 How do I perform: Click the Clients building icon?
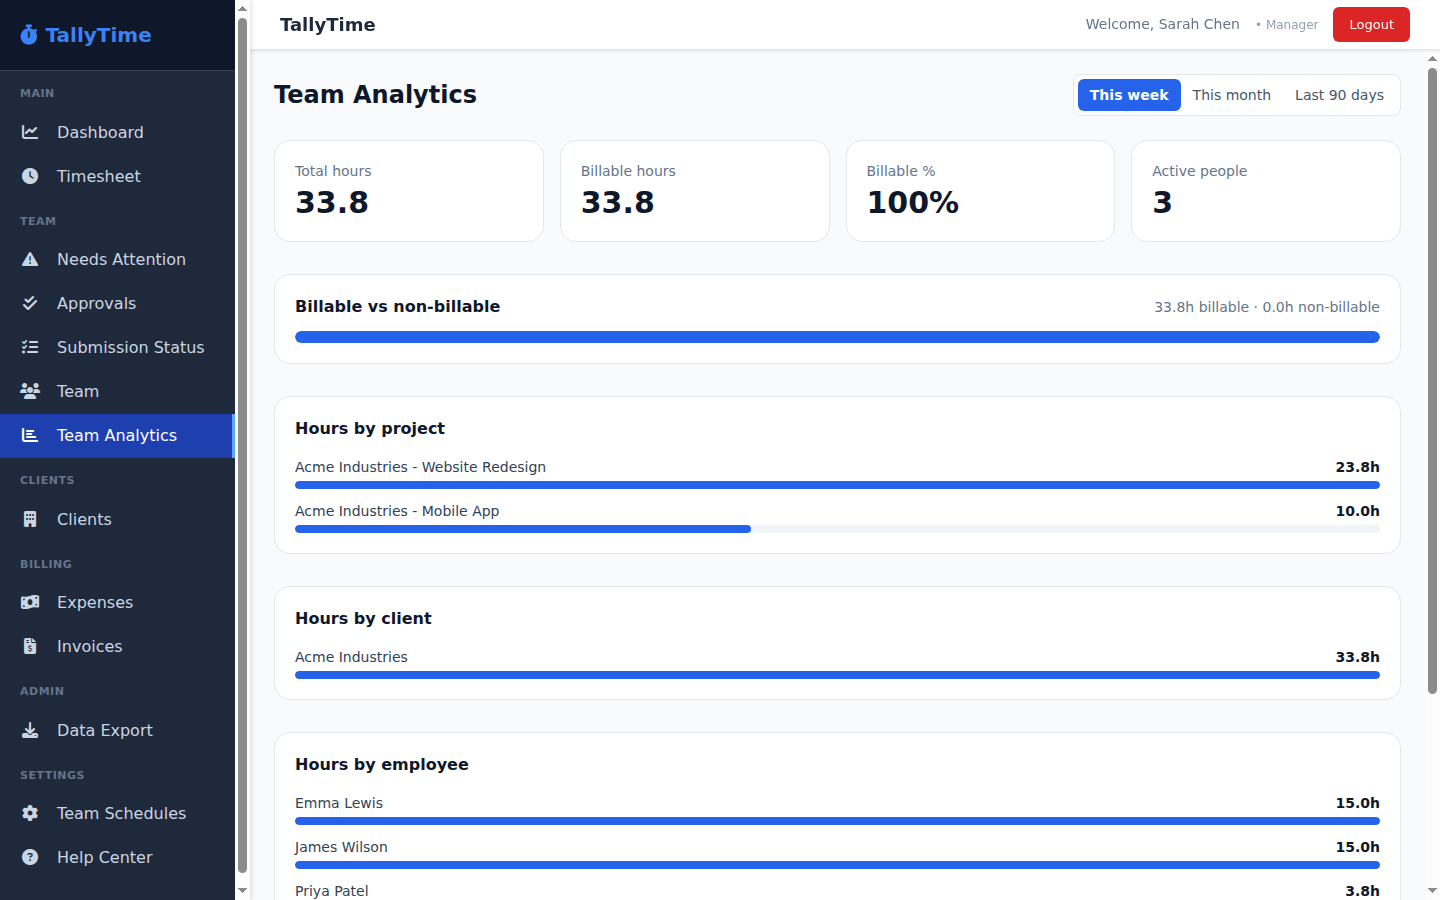pyautogui.click(x=30, y=519)
